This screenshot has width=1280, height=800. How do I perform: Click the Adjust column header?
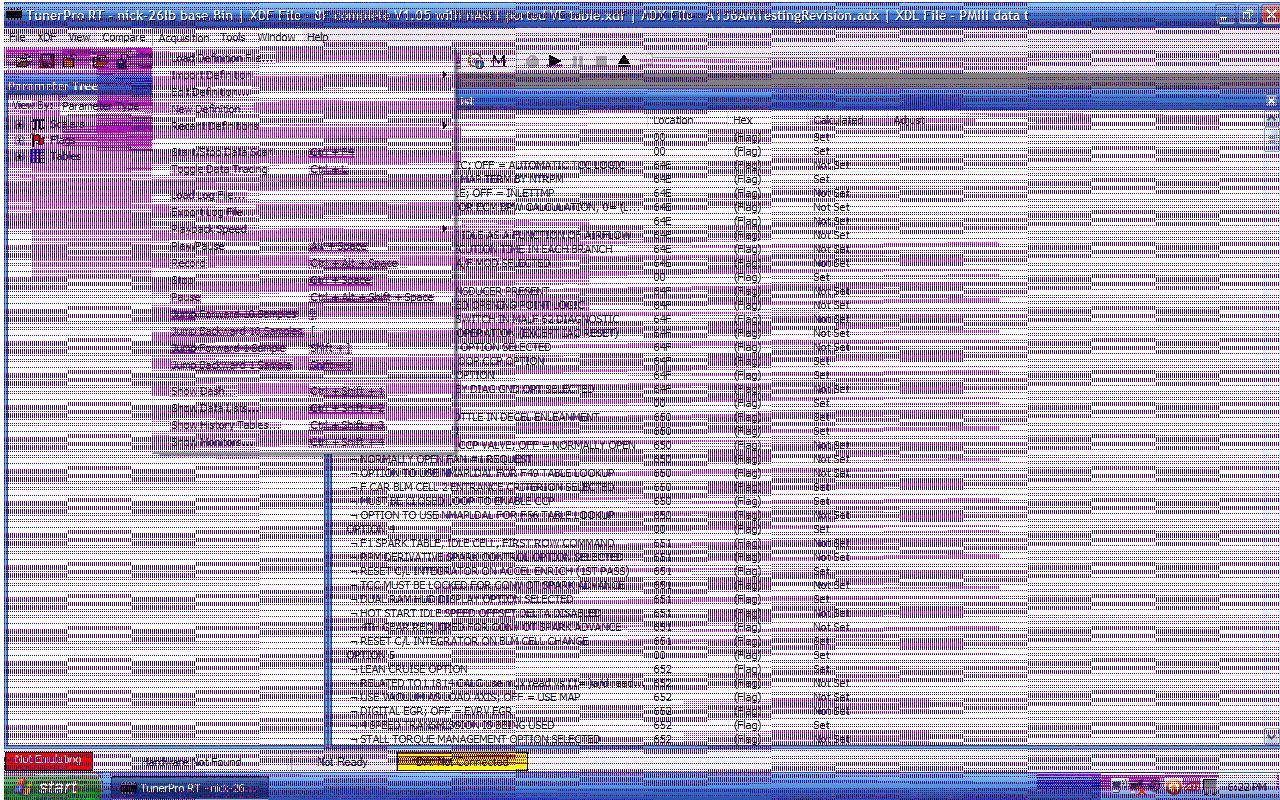pyautogui.click(x=909, y=120)
